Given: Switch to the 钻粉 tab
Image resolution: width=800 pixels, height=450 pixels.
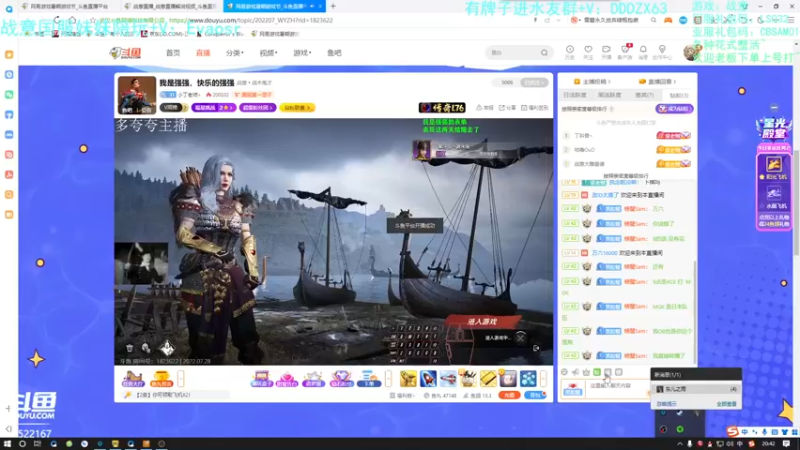Looking at the screenshot, I should coord(679,95).
